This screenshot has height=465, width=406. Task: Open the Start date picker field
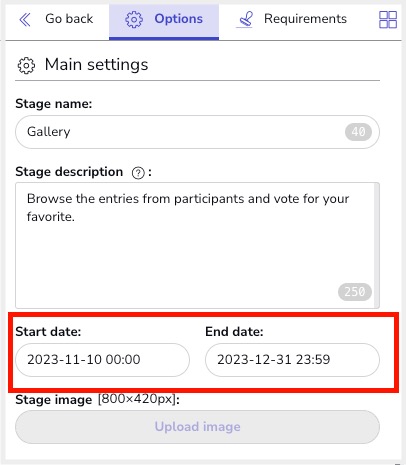[102, 360]
